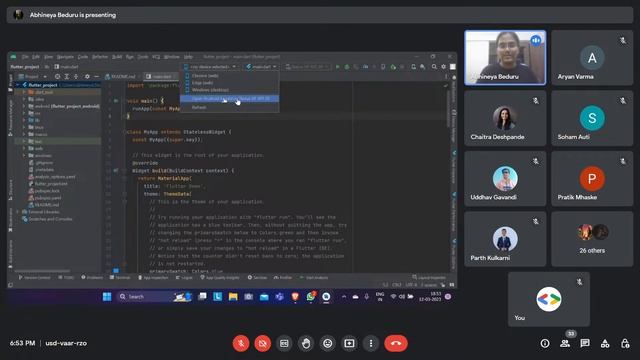This screenshot has height=360, width=640.
Task: Click the select opened file target icon
Action: (57, 76)
